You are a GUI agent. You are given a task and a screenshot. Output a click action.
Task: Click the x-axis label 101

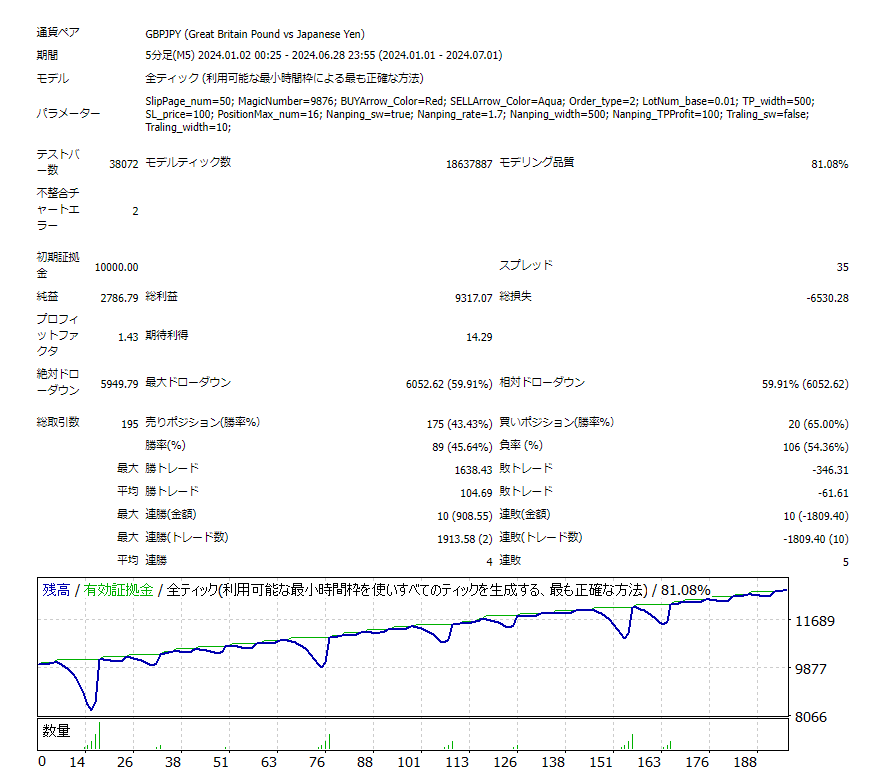click(x=408, y=762)
